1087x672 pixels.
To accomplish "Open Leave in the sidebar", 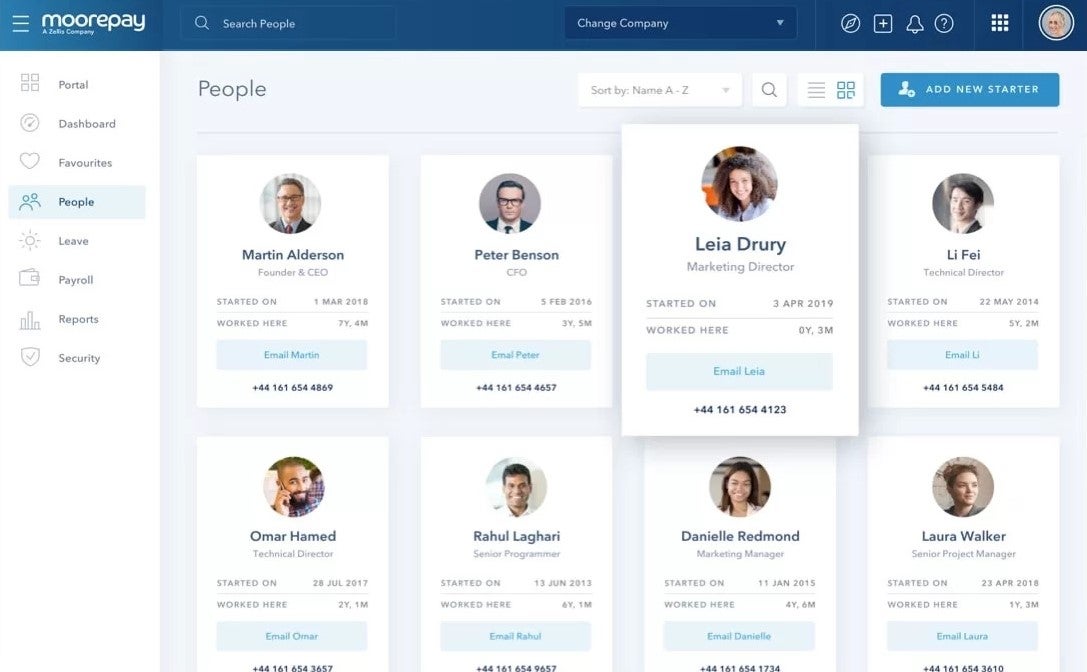I will point(73,241).
